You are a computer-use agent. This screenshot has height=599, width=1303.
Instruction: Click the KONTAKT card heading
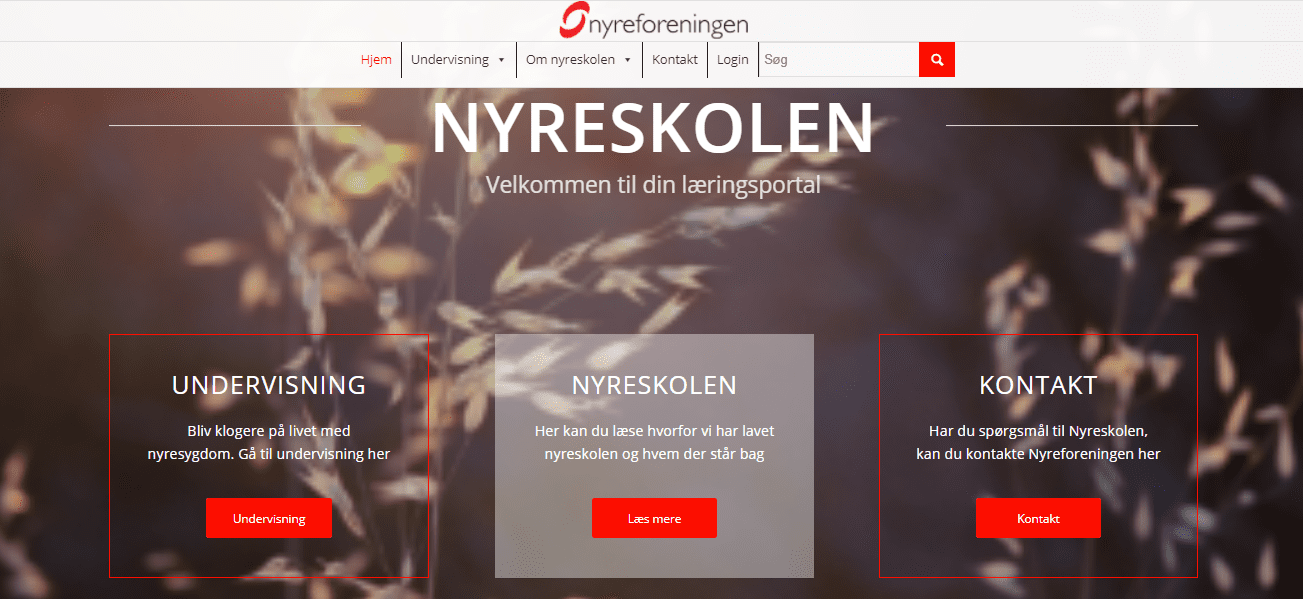[1038, 385]
